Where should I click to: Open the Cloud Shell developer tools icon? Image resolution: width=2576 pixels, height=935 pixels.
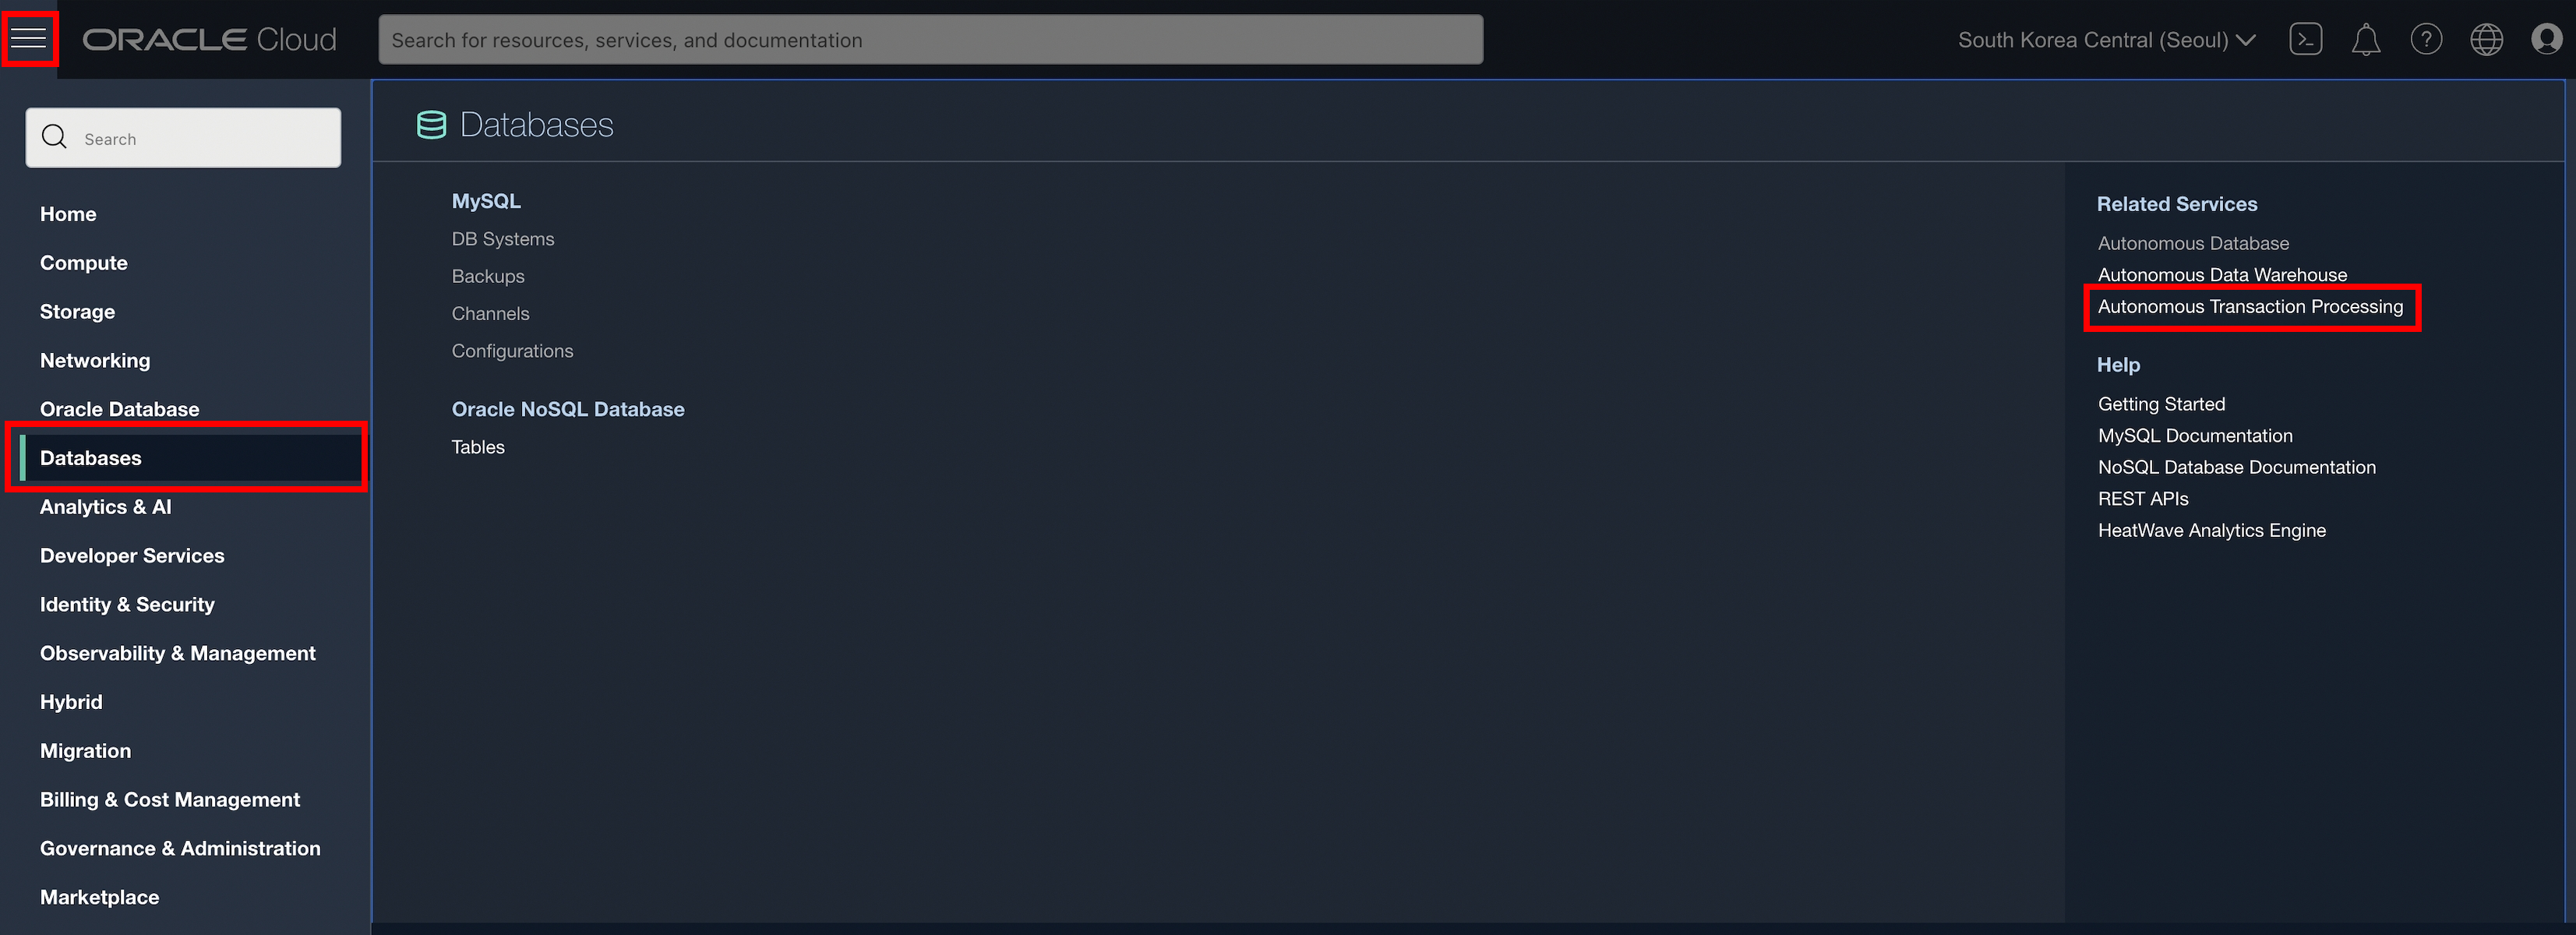tap(2305, 40)
